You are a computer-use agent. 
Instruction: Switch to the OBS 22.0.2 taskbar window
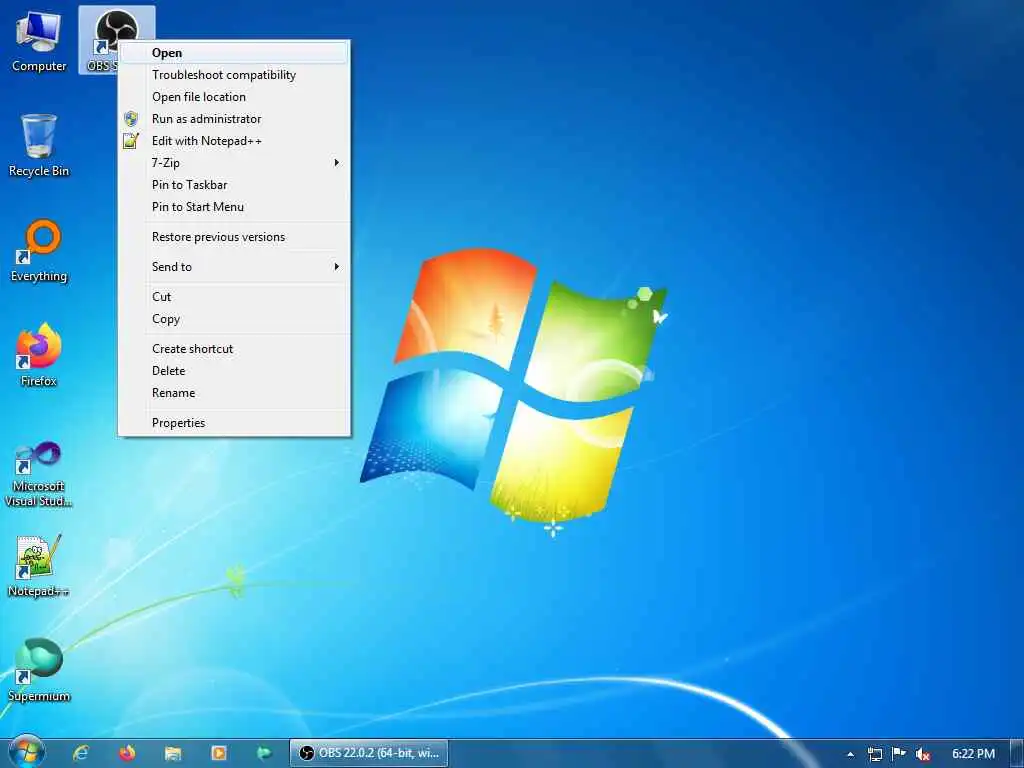pyautogui.click(x=369, y=753)
